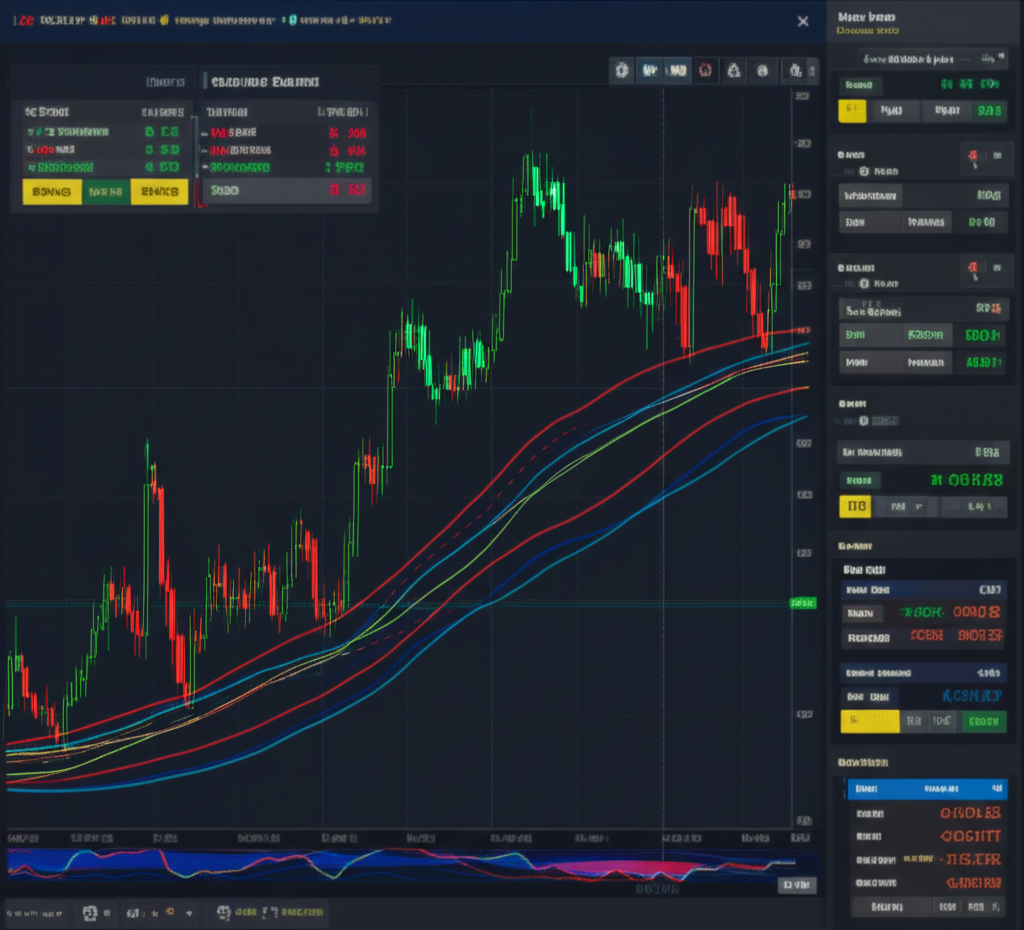Expand the dark bottom row of the top-left table
The width and height of the screenshot is (1024, 930).
coord(286,190)
